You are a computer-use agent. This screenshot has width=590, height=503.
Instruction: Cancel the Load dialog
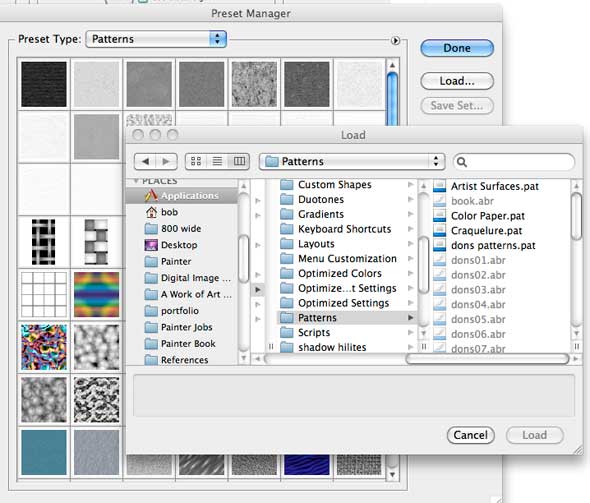click(x=470, y=435)
